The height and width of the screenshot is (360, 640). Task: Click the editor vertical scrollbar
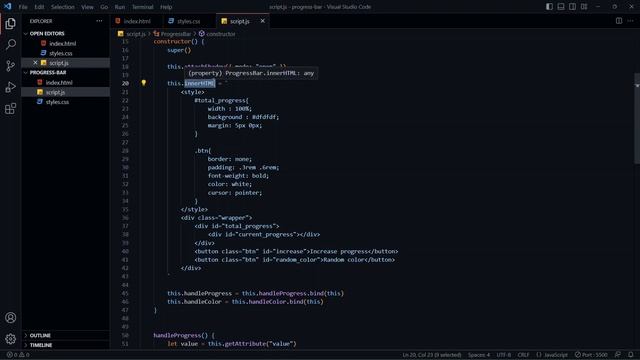pyautogui.click(x=637, y=119)
